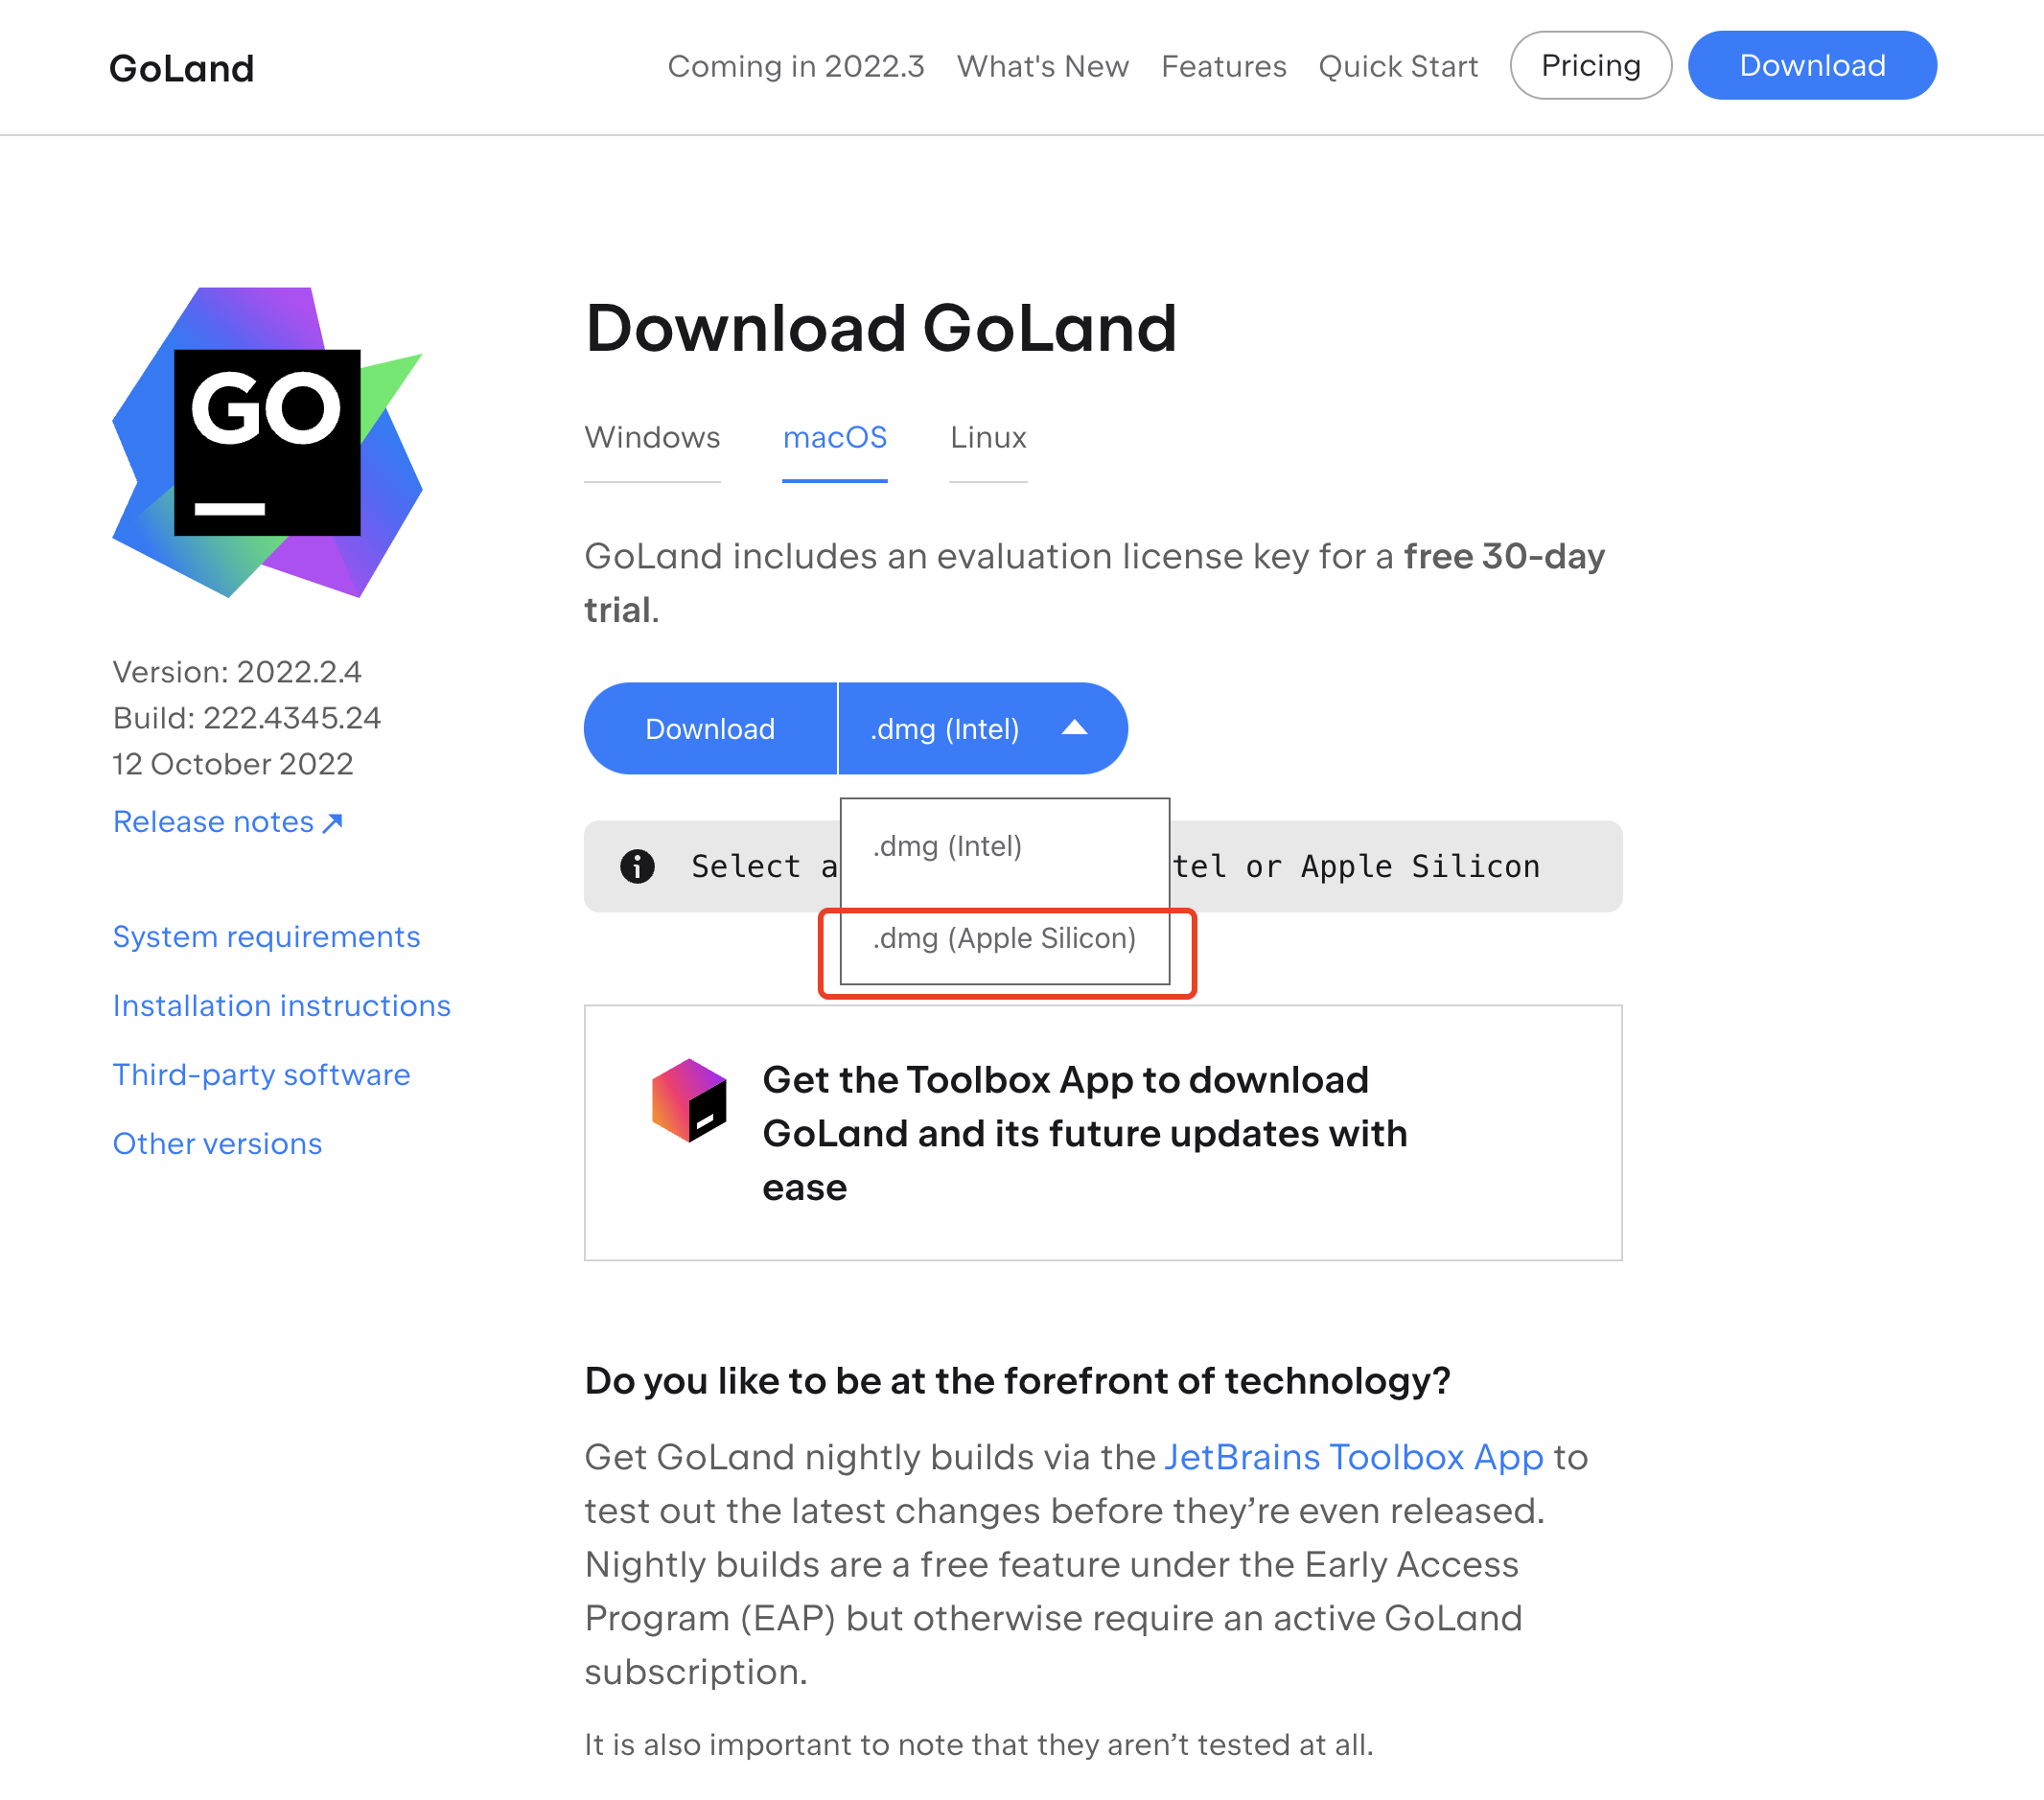Select the macOS tab
This screenshot has height=1800, width=2044.
coord(834,438)
